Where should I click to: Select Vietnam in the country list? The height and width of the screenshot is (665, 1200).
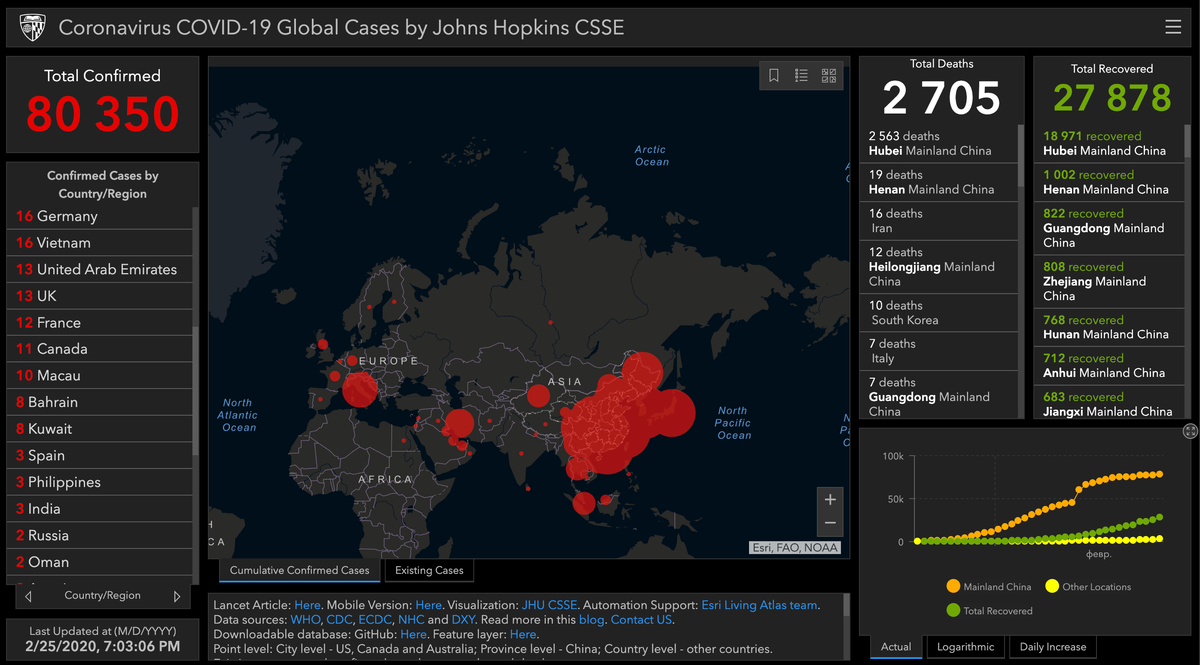point(100,243)
